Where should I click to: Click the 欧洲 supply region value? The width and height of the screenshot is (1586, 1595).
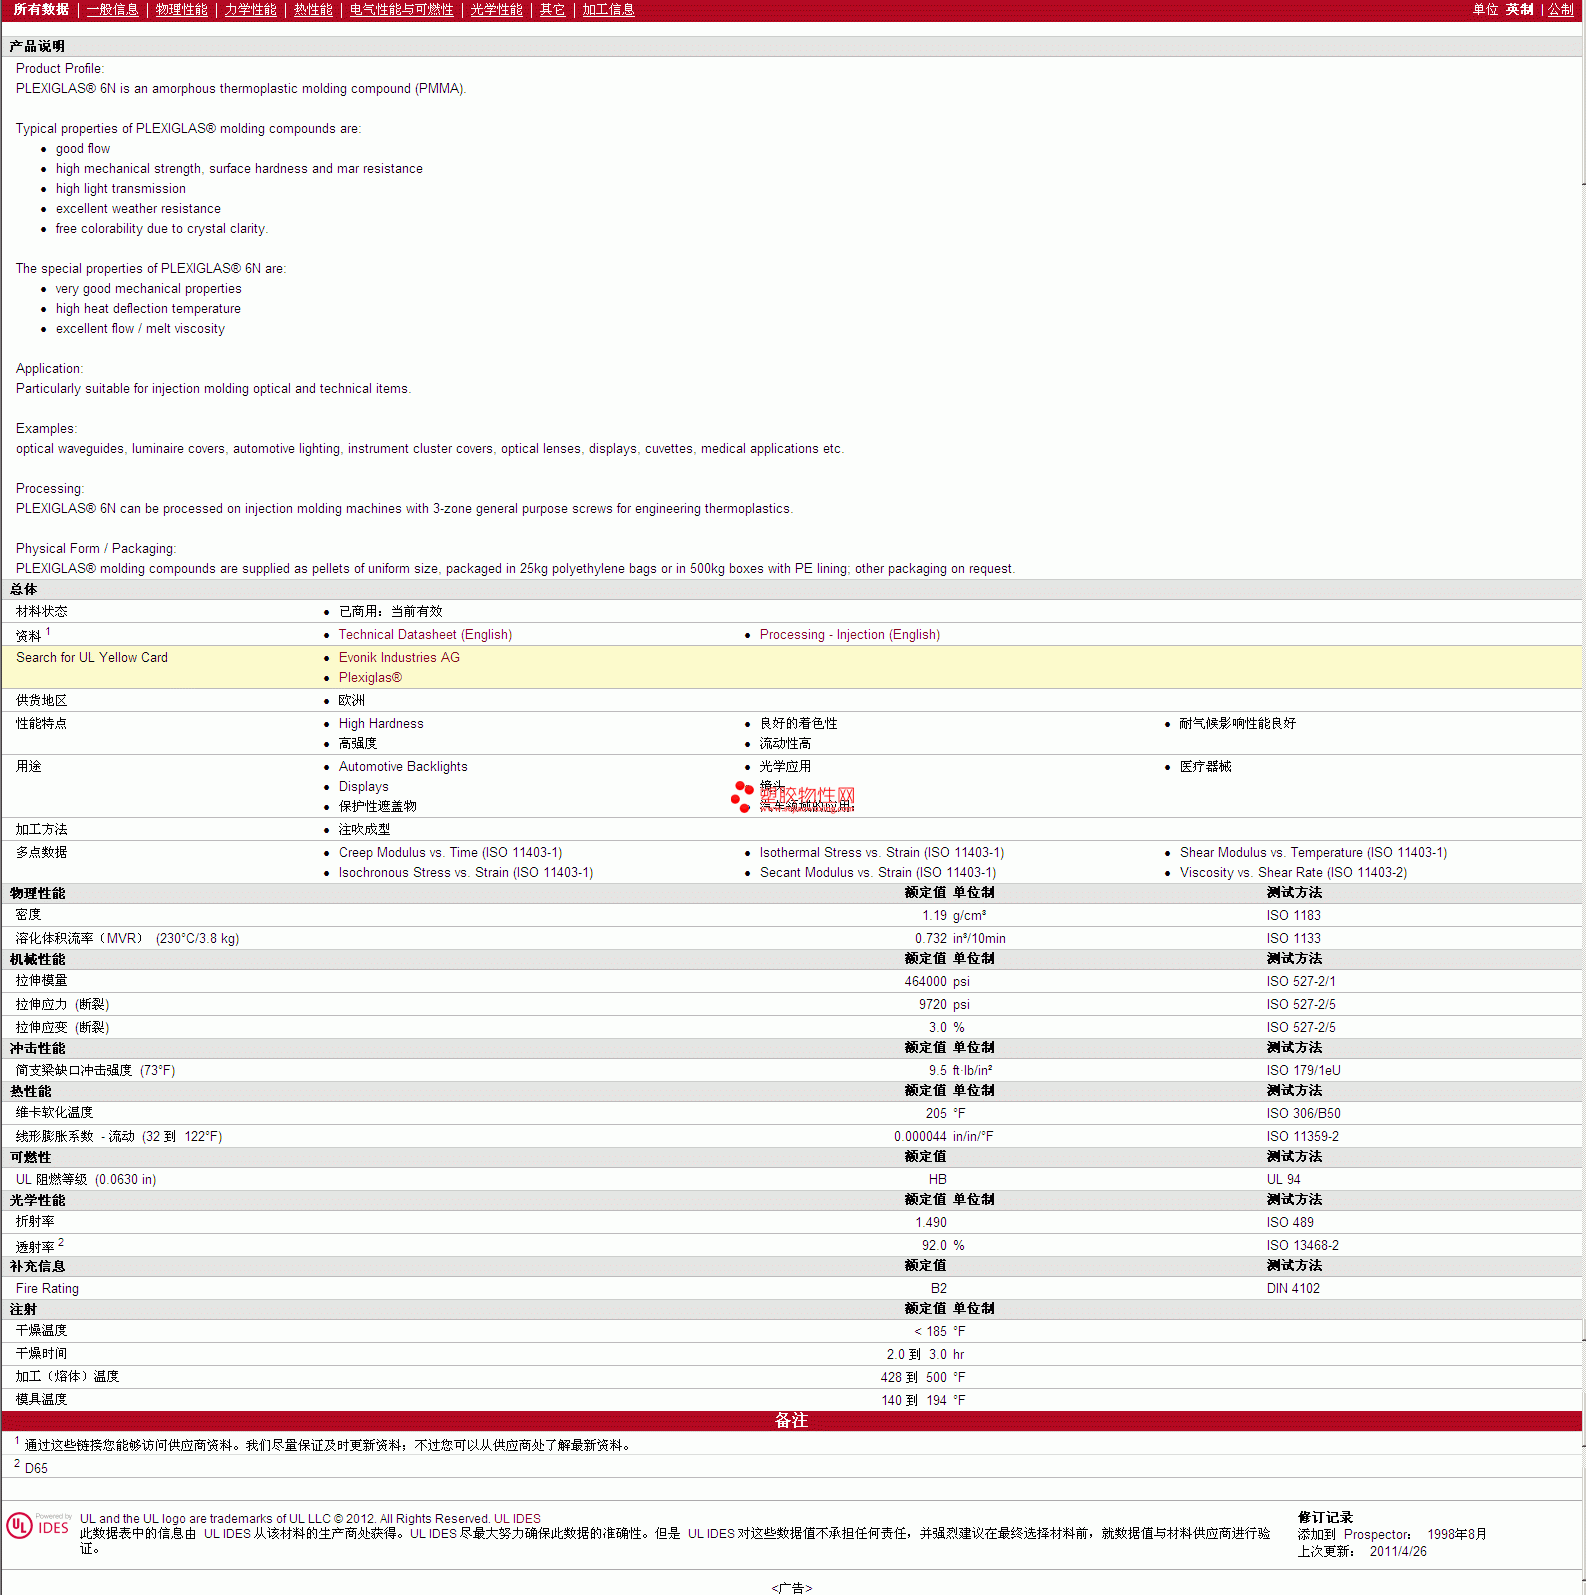point(351,700)
